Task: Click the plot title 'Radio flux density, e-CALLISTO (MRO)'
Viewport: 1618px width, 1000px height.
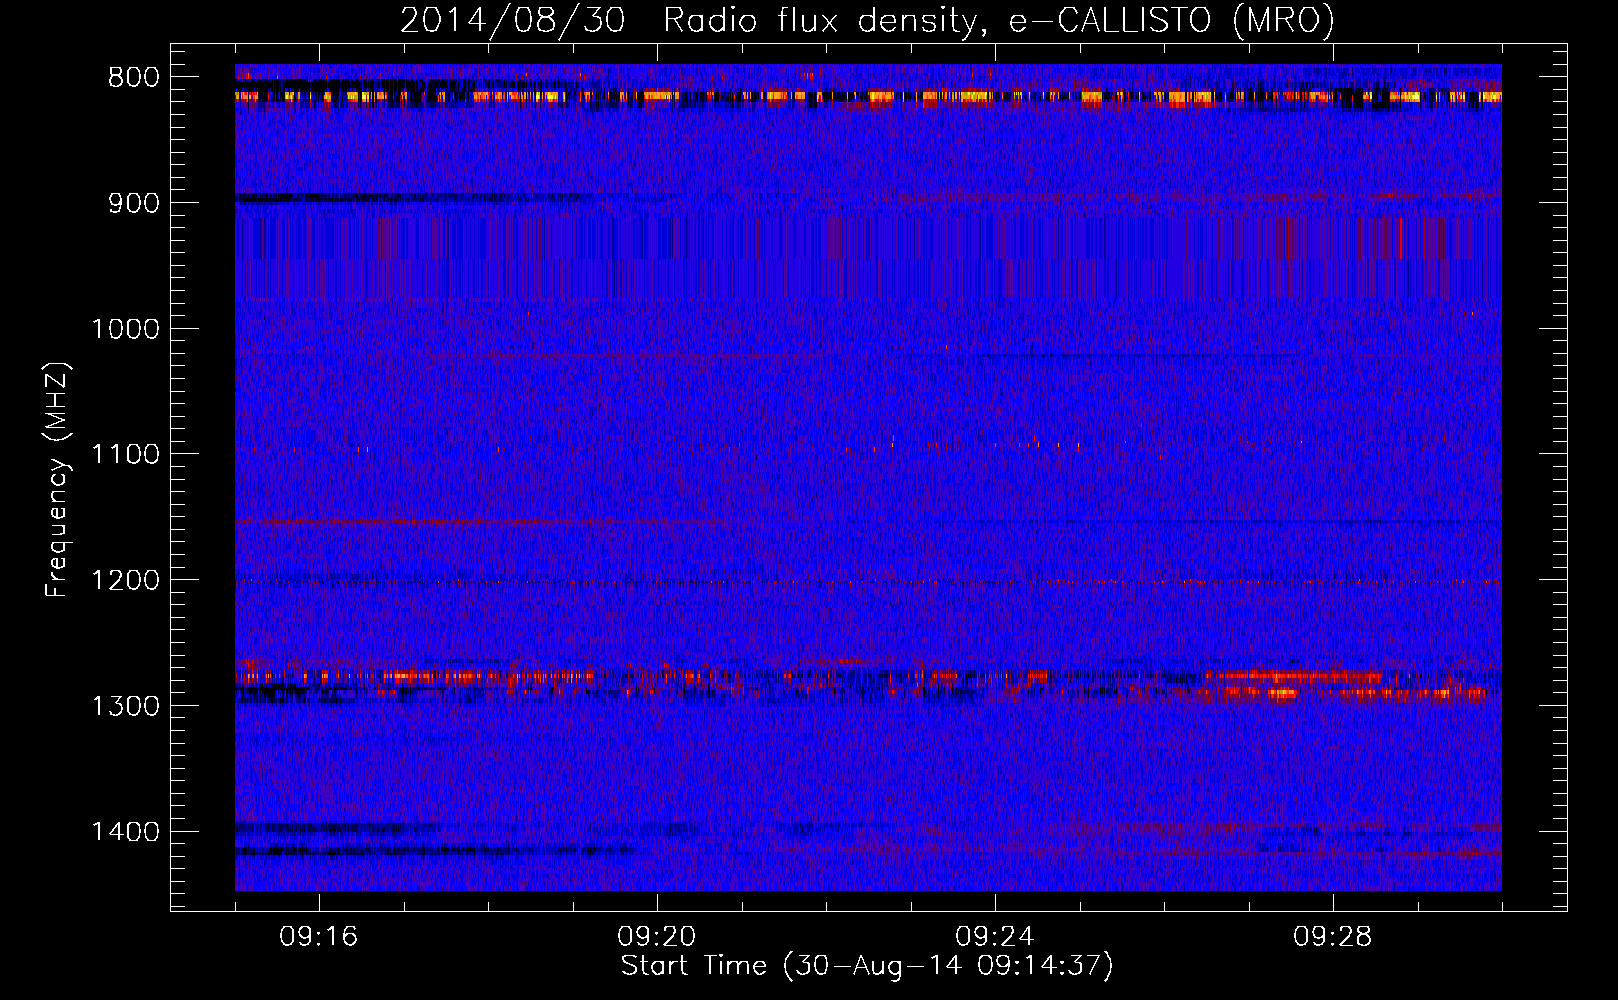Action: pos(999,21)
